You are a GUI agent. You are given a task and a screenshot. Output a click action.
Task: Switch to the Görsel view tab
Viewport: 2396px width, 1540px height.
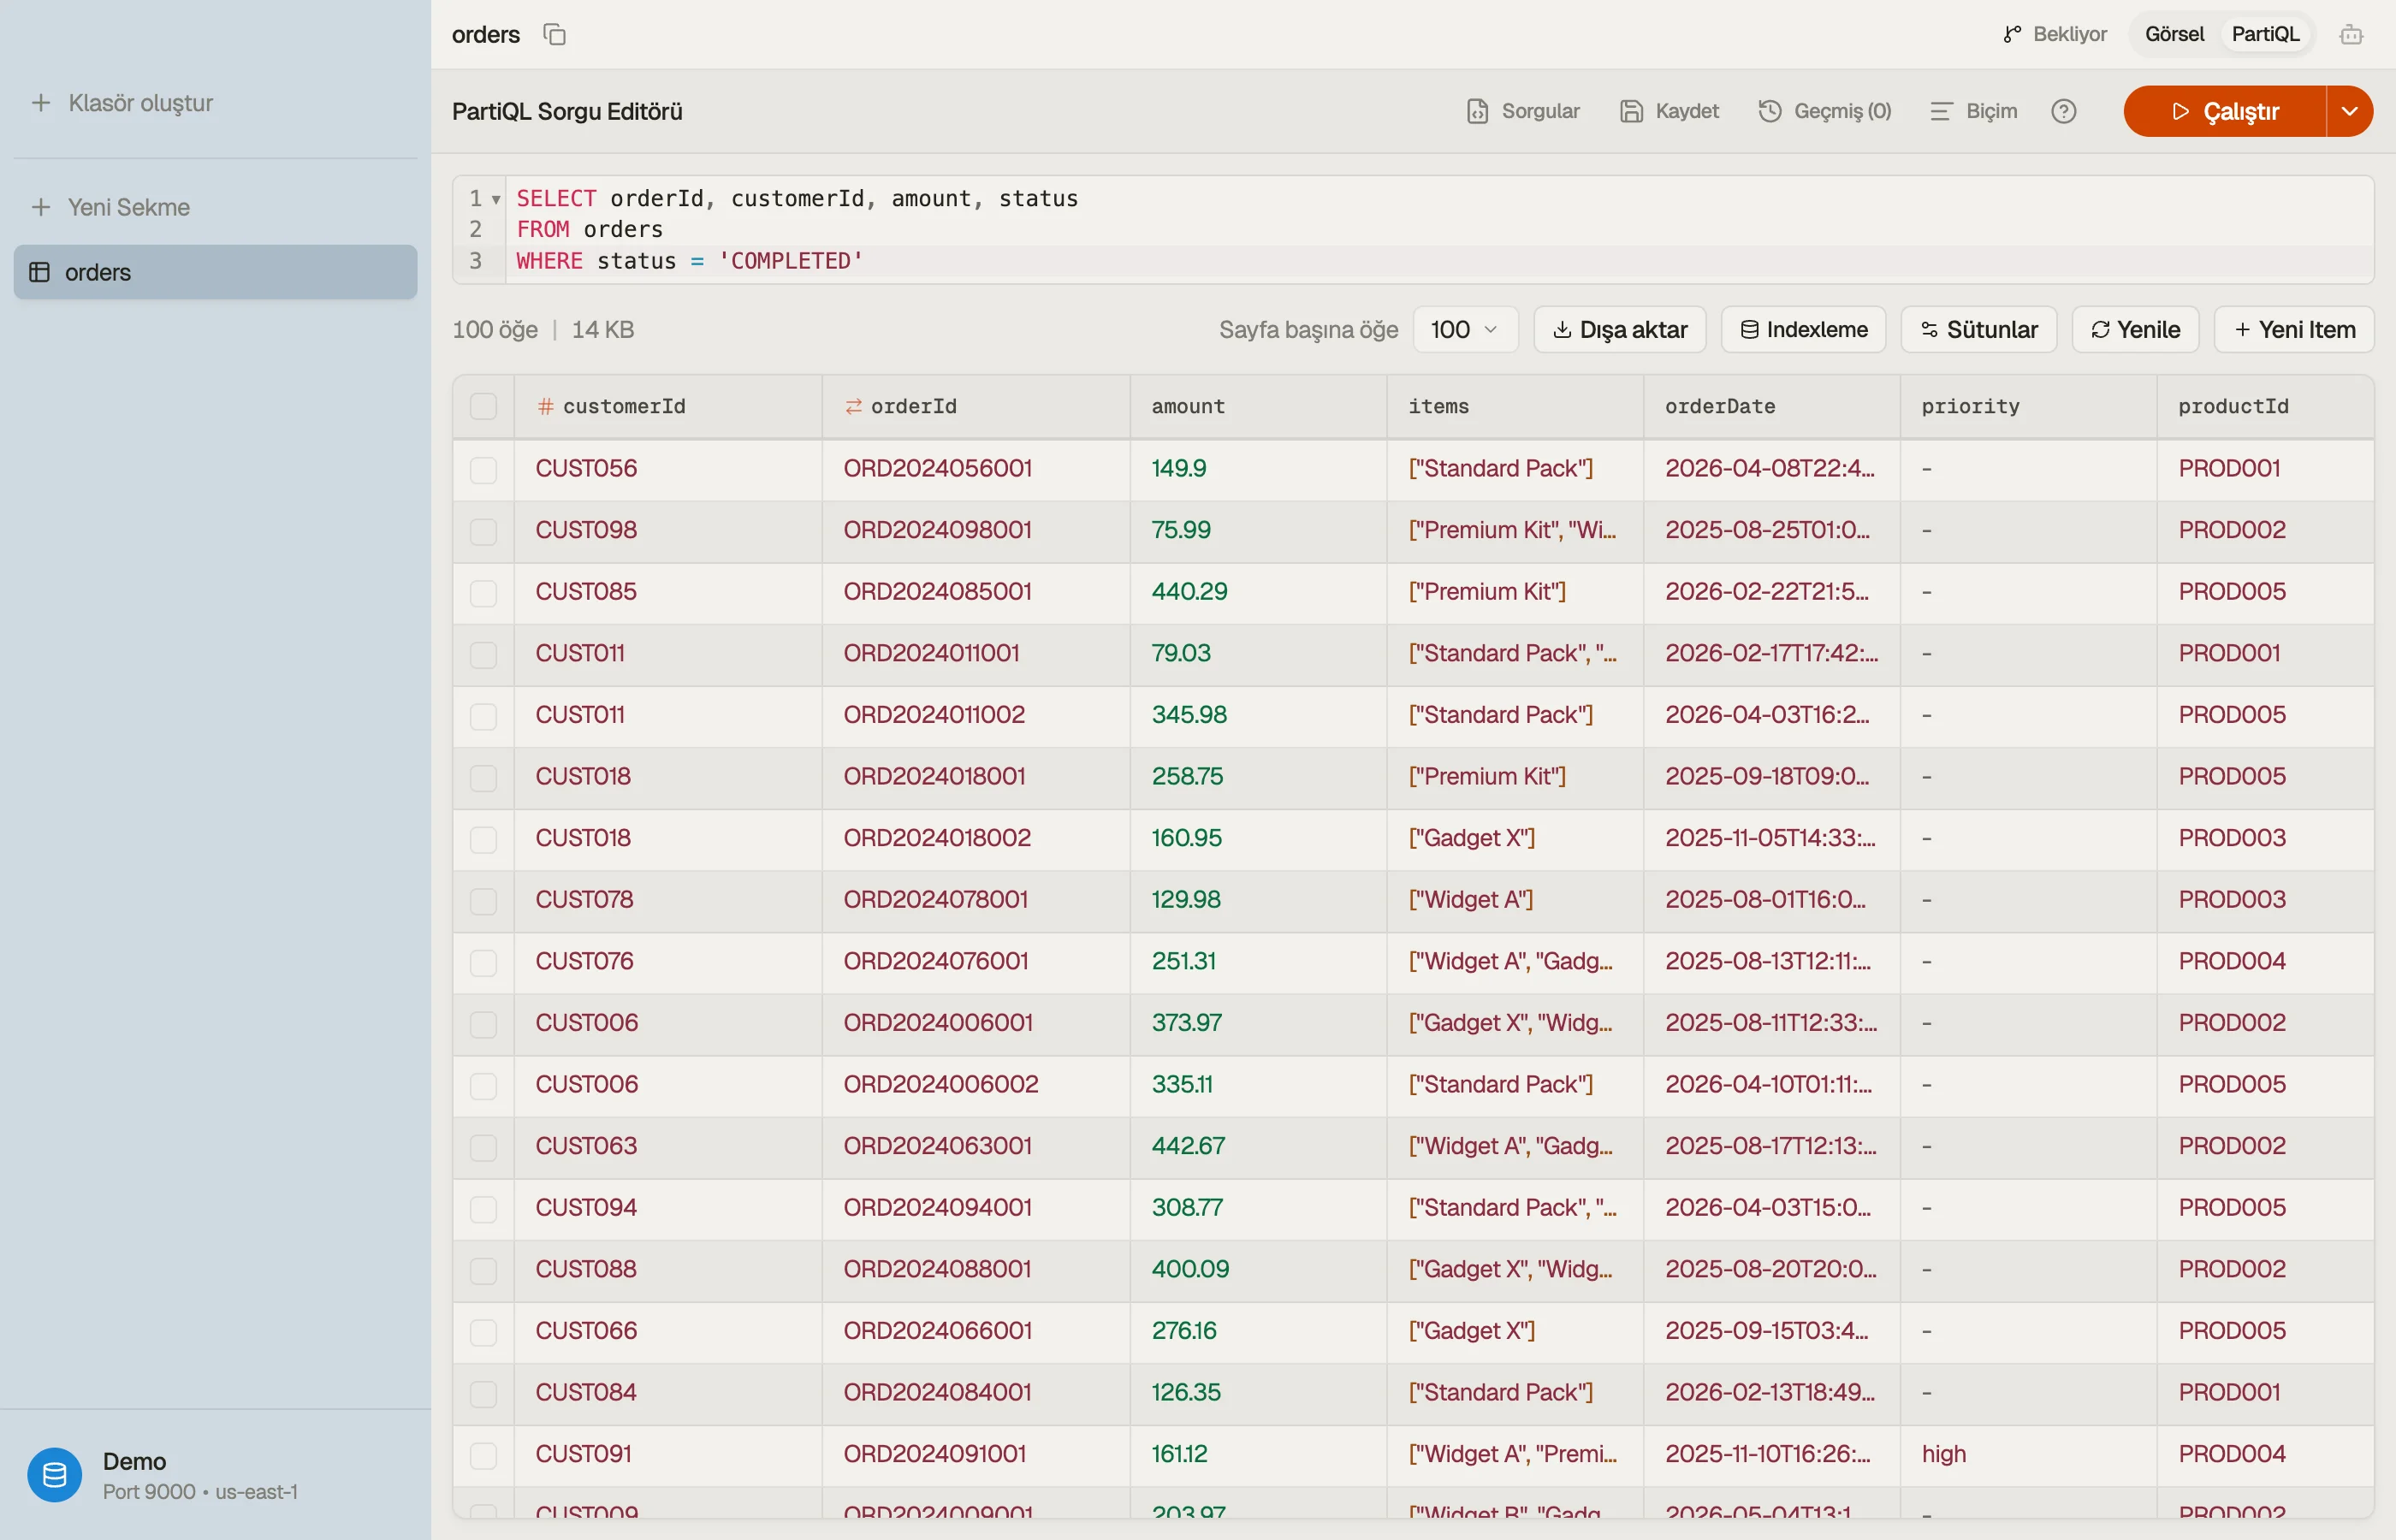click(x=2174, y=34)
